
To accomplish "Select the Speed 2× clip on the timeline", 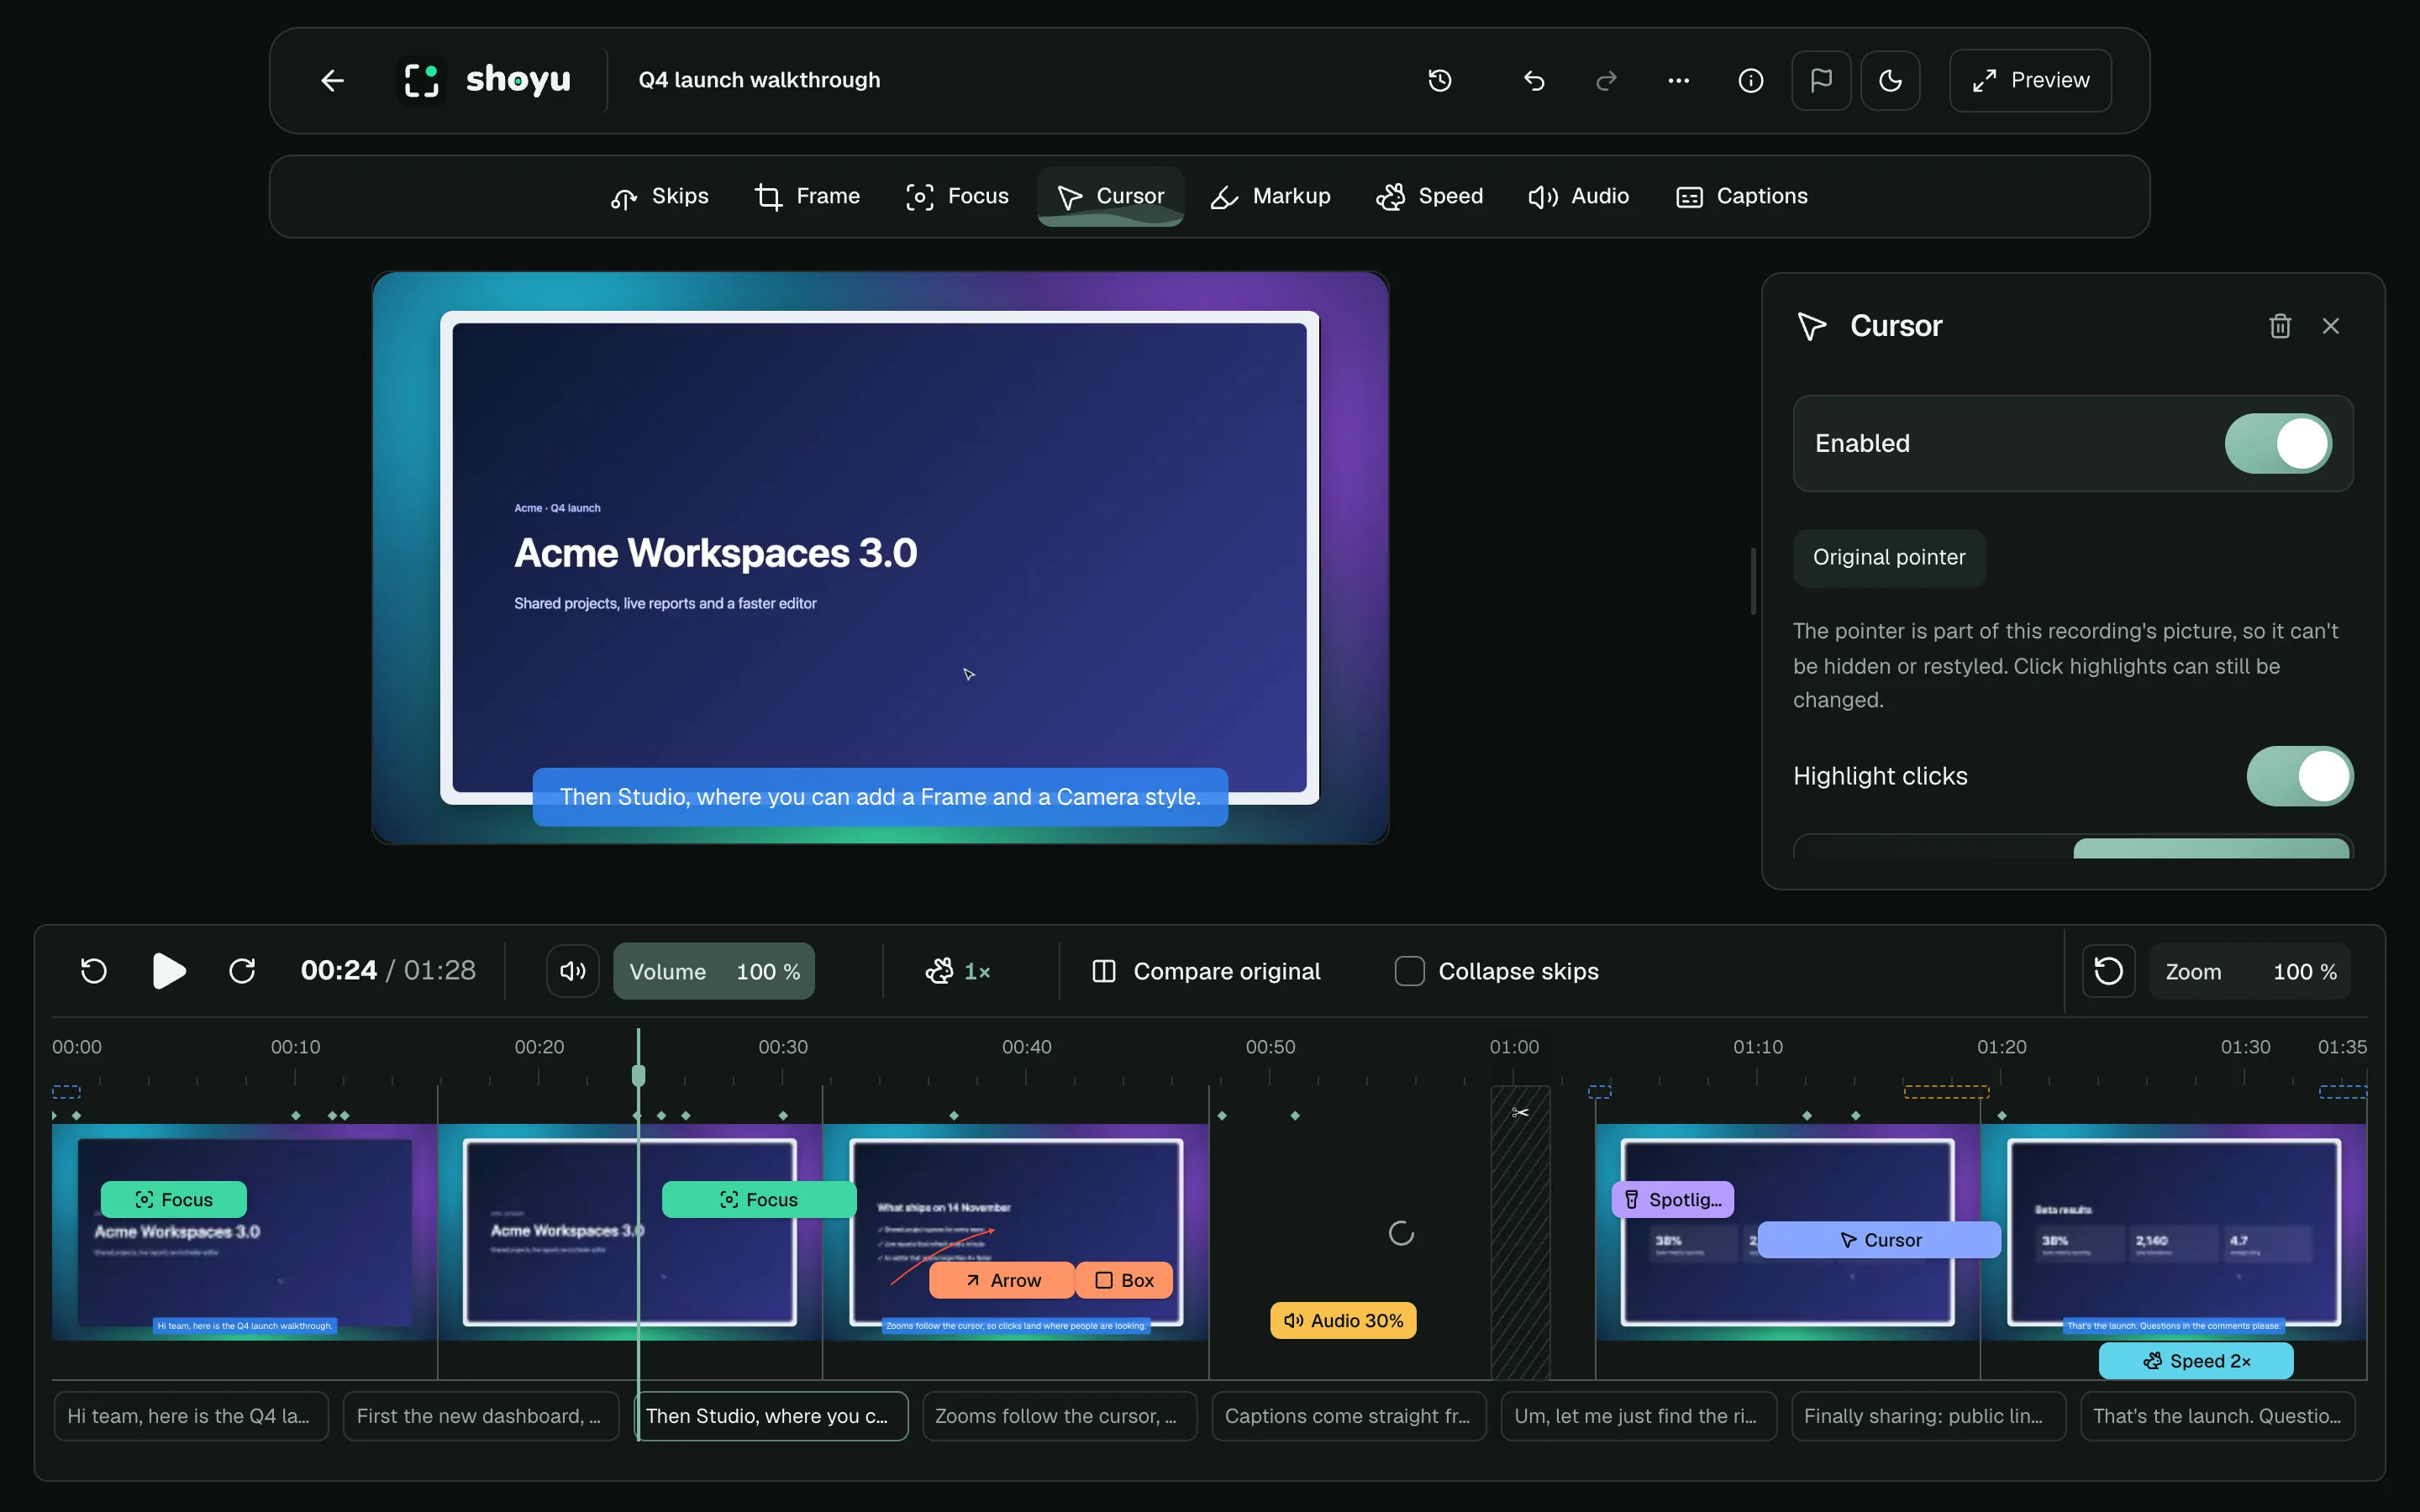I will [x=2196, y=1360].
